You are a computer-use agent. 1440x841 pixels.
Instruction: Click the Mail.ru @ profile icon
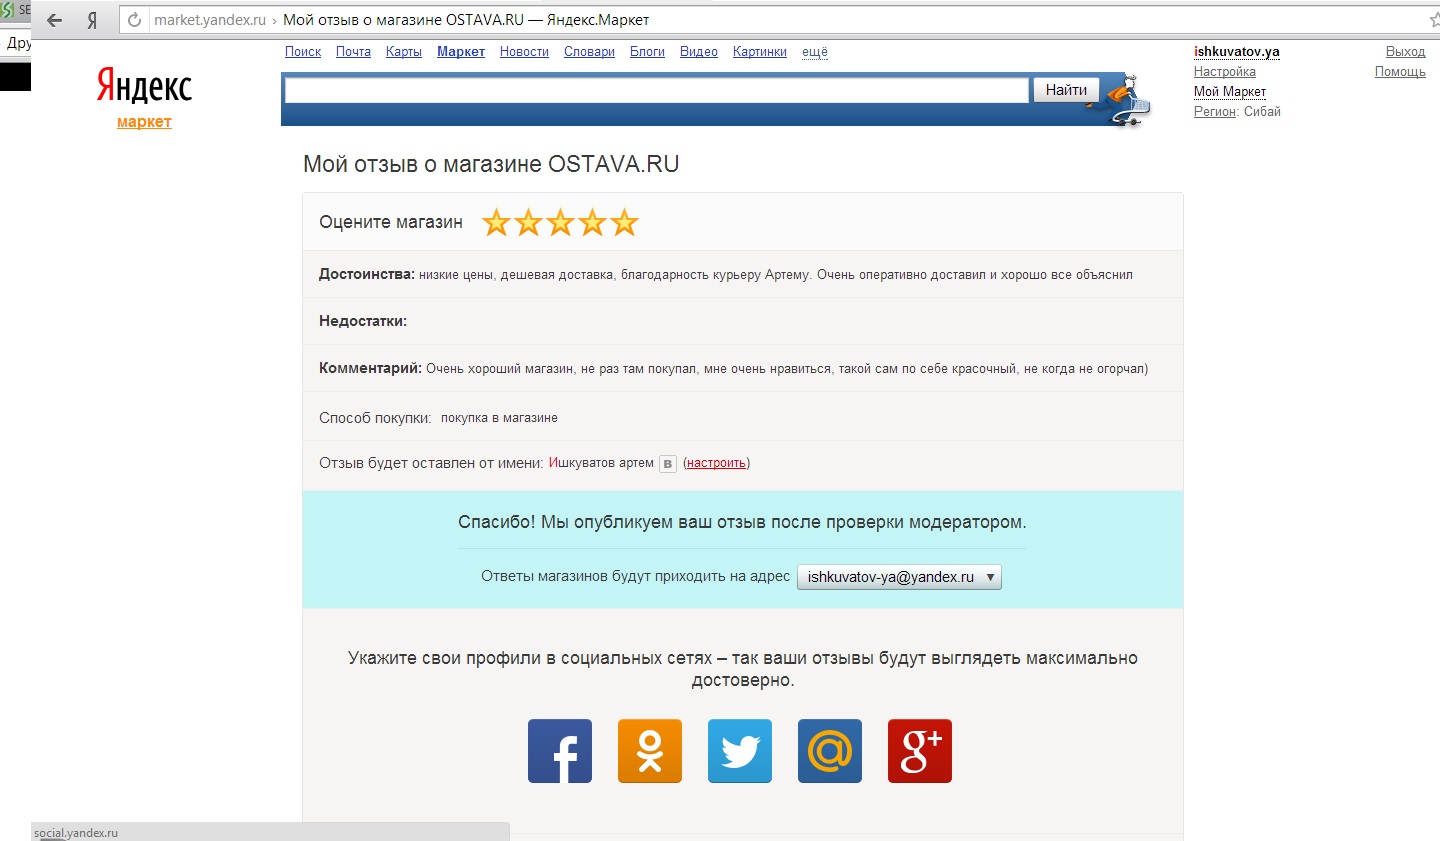click(x=830, y=751)
